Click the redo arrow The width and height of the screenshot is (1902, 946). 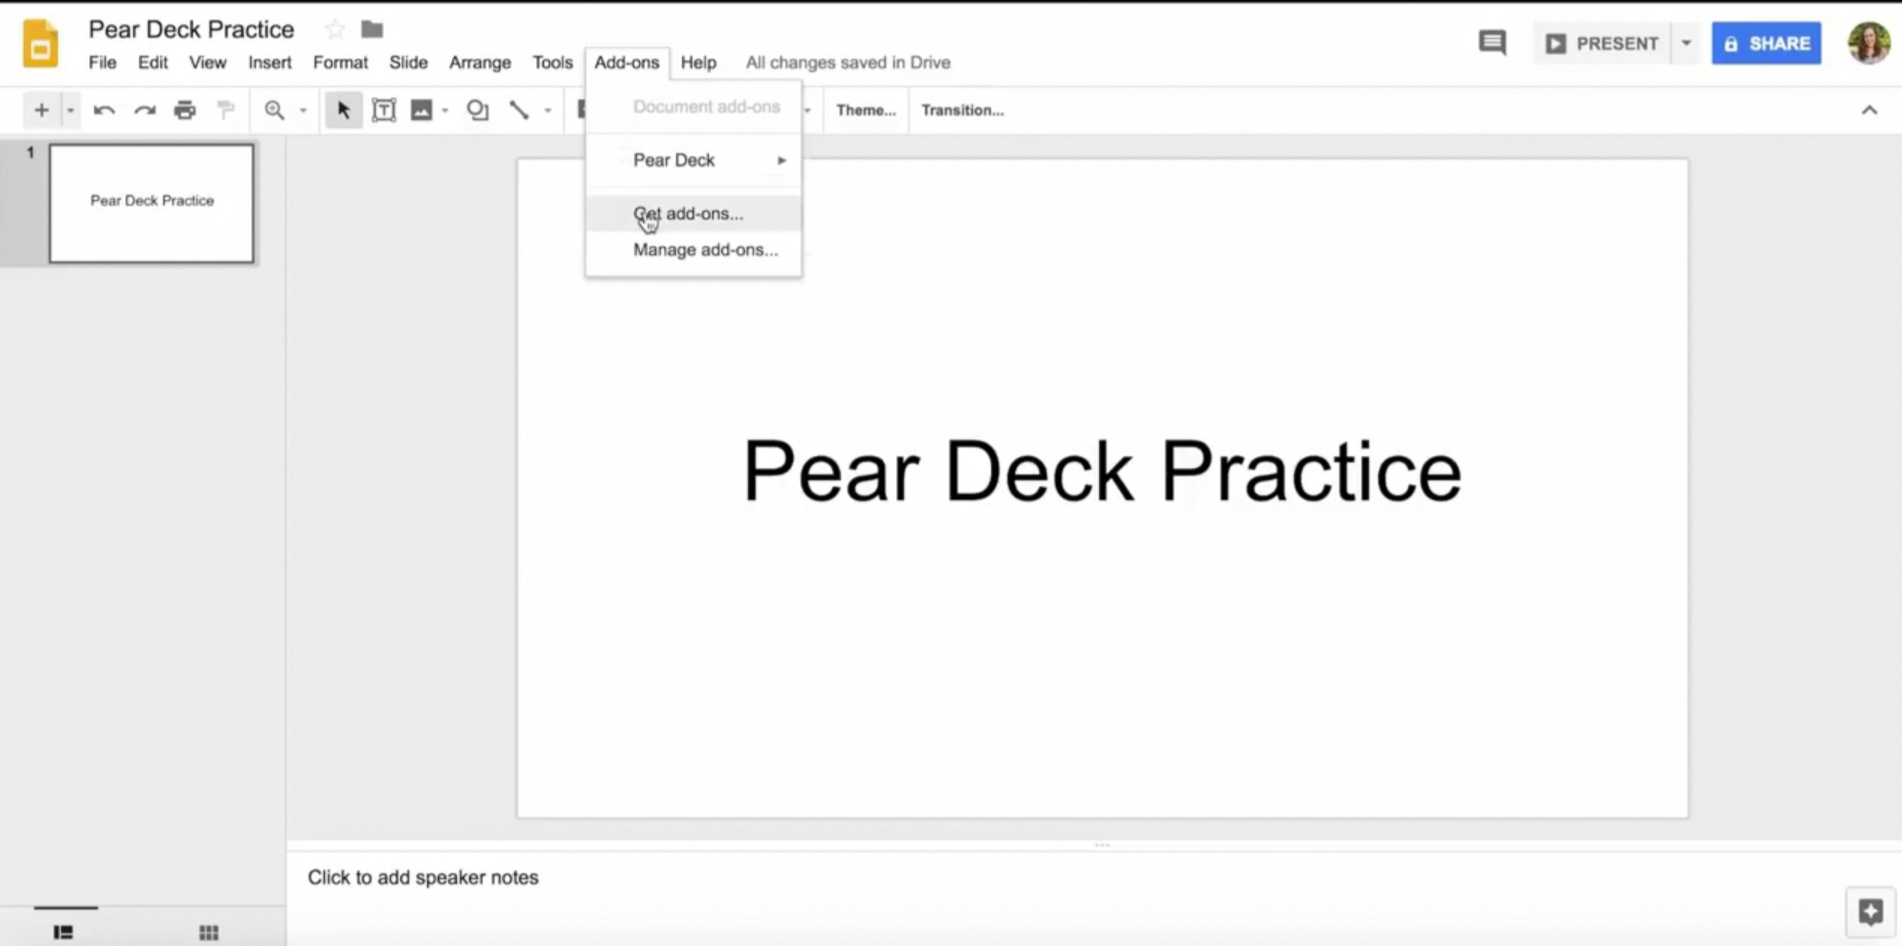pyautogui.click(x=145, y=110)
